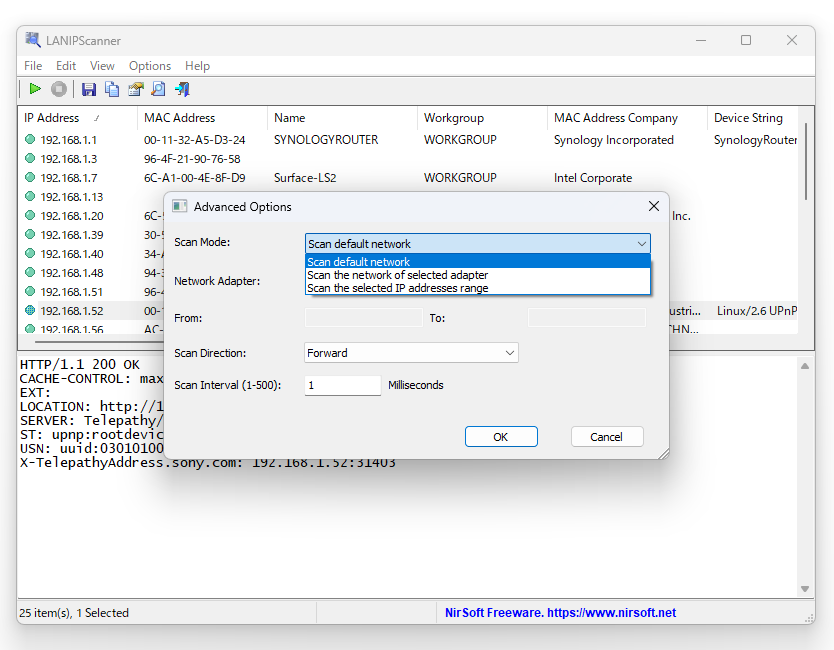Open the Edit menu

click(66, 65)
